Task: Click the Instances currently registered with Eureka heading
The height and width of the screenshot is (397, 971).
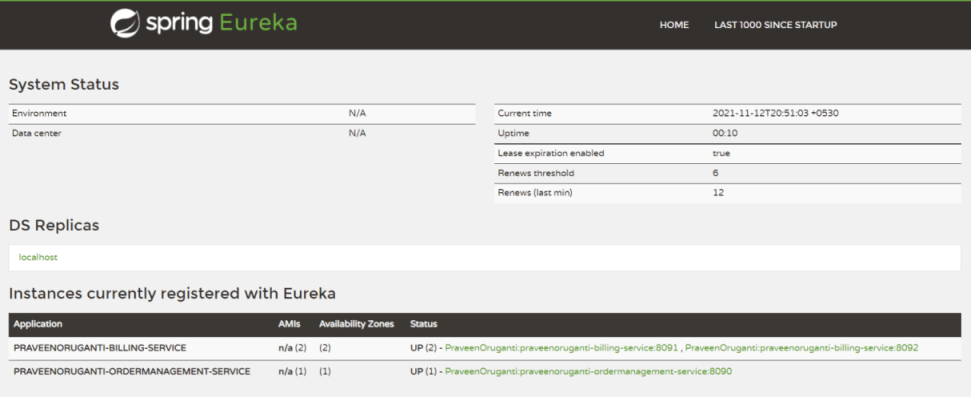Action: [172, 294]
